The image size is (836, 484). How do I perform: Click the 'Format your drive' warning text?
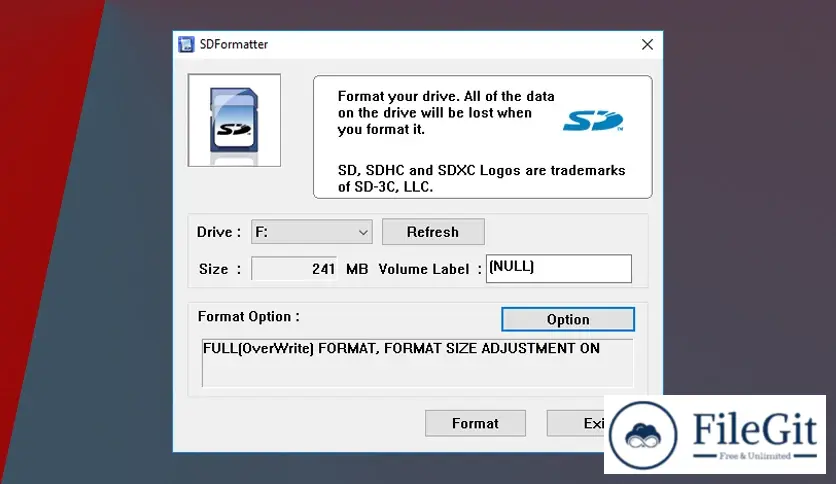446,113
